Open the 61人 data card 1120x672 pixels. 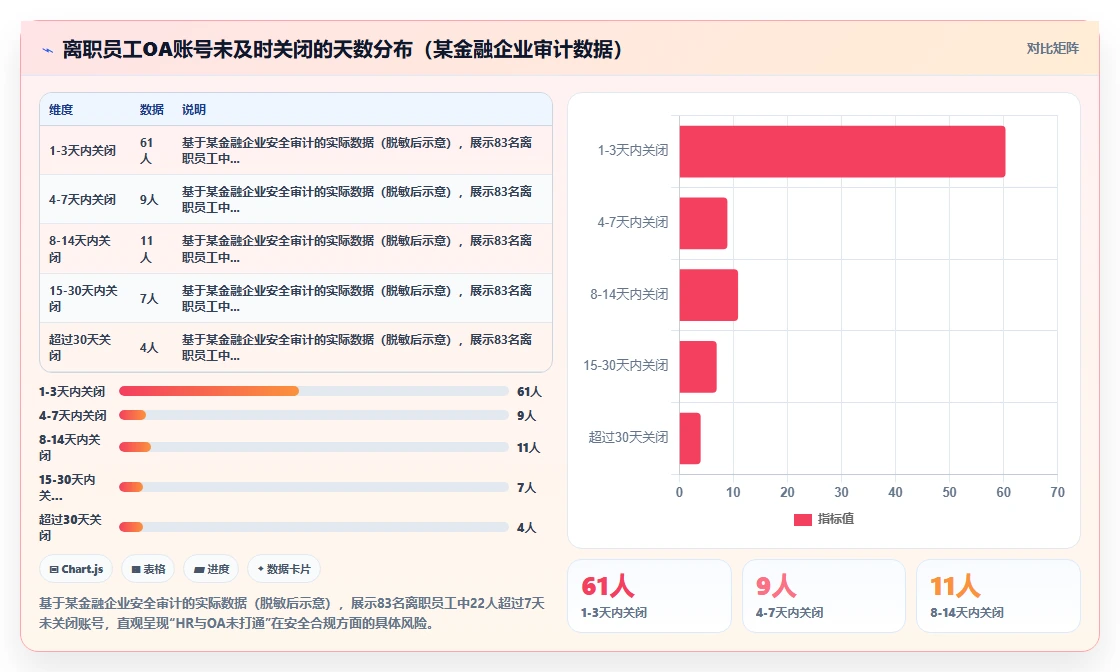tap(649, 596)
